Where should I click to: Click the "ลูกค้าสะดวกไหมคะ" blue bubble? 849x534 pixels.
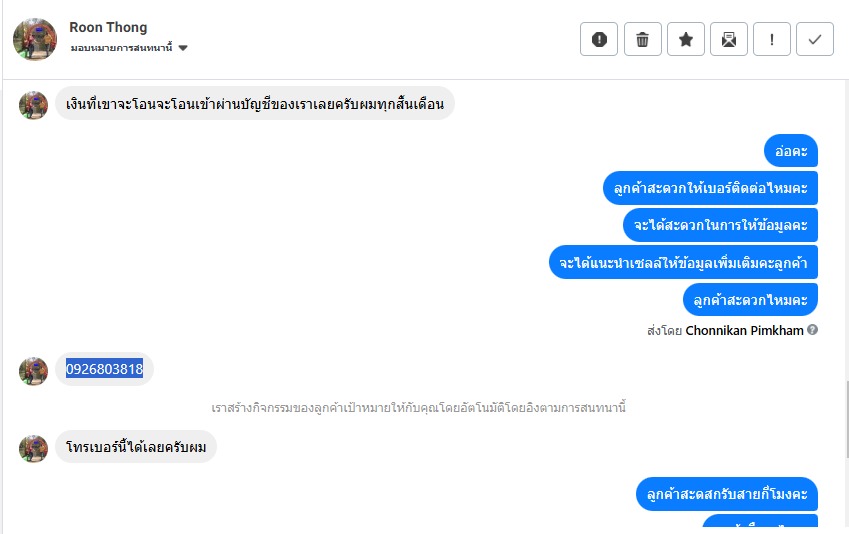point(750,299)
